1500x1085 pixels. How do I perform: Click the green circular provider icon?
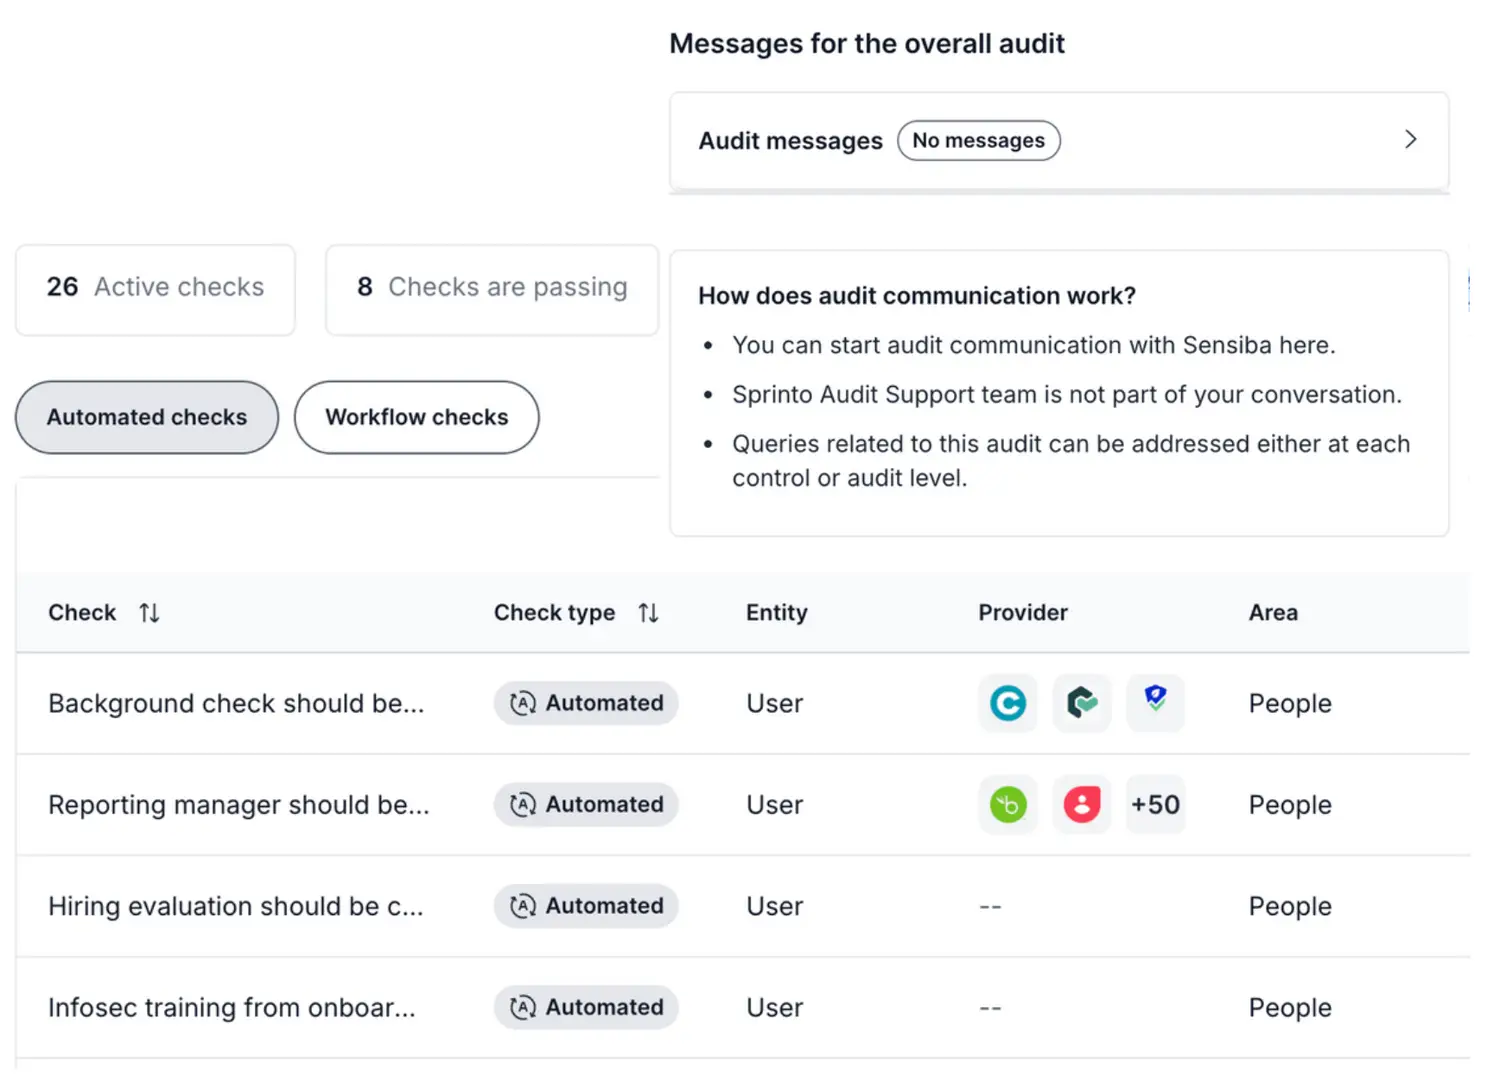[x=1007, y=804]
